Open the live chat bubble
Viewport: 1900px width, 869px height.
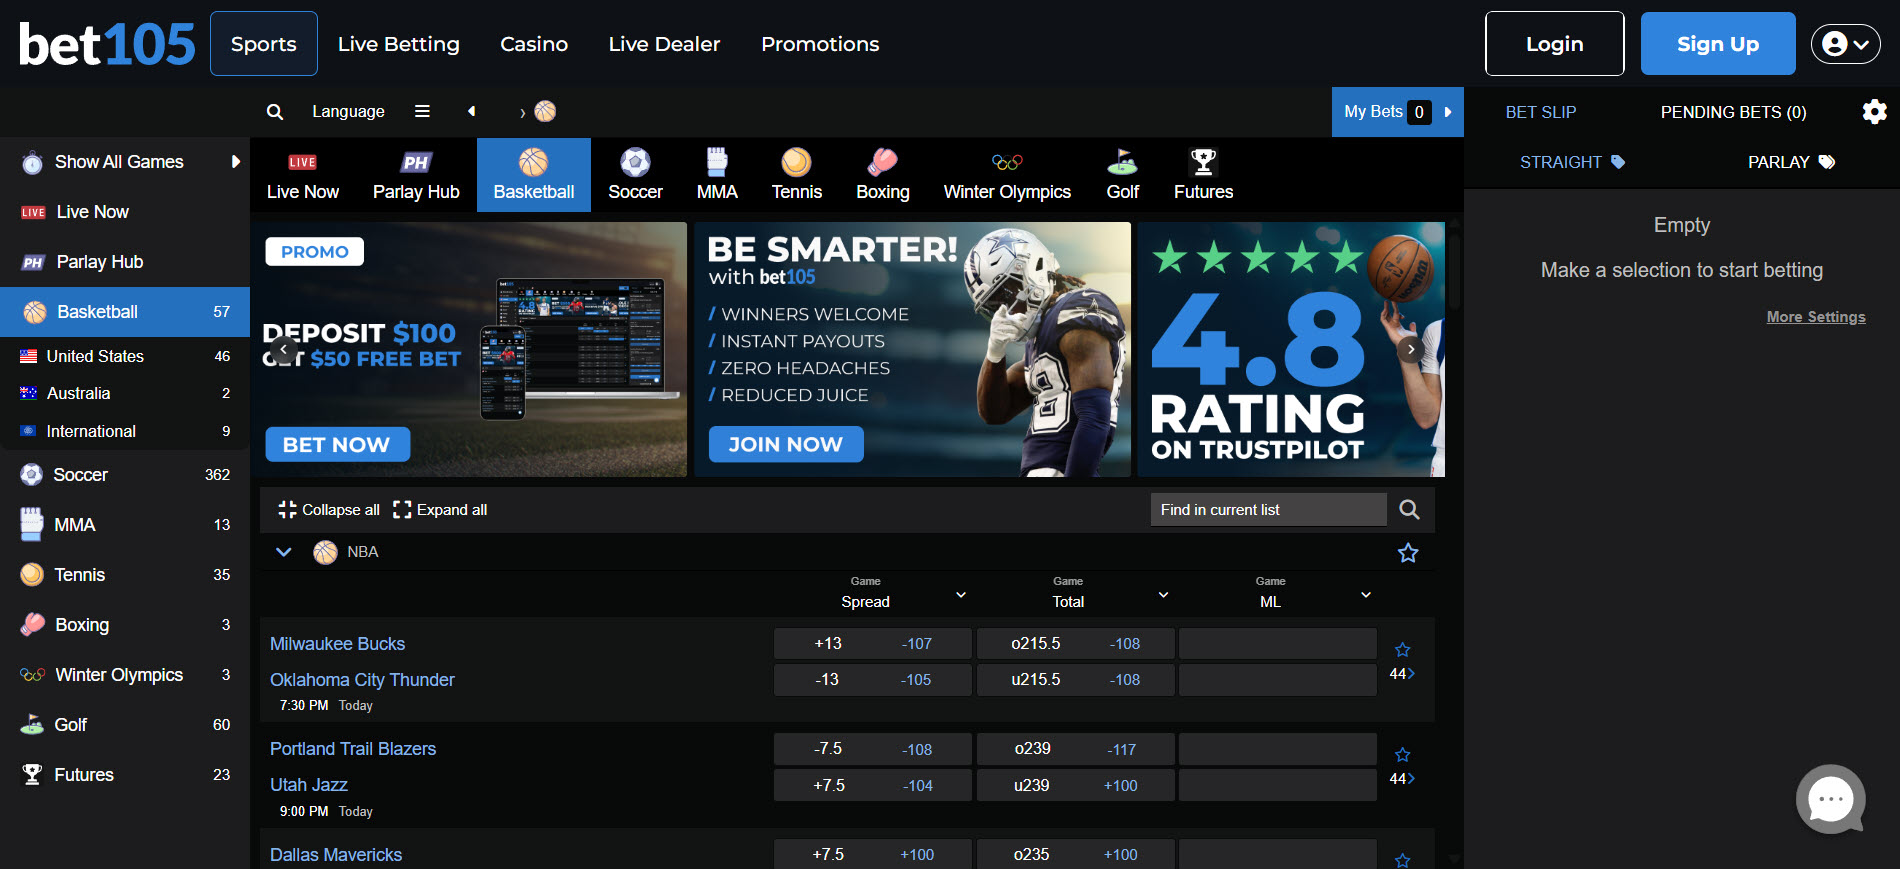[1830, 799]
